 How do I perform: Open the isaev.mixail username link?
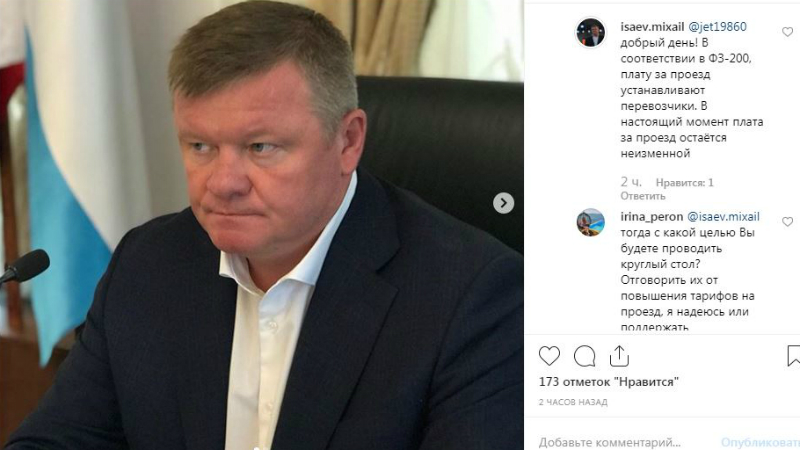click(652, 27)
